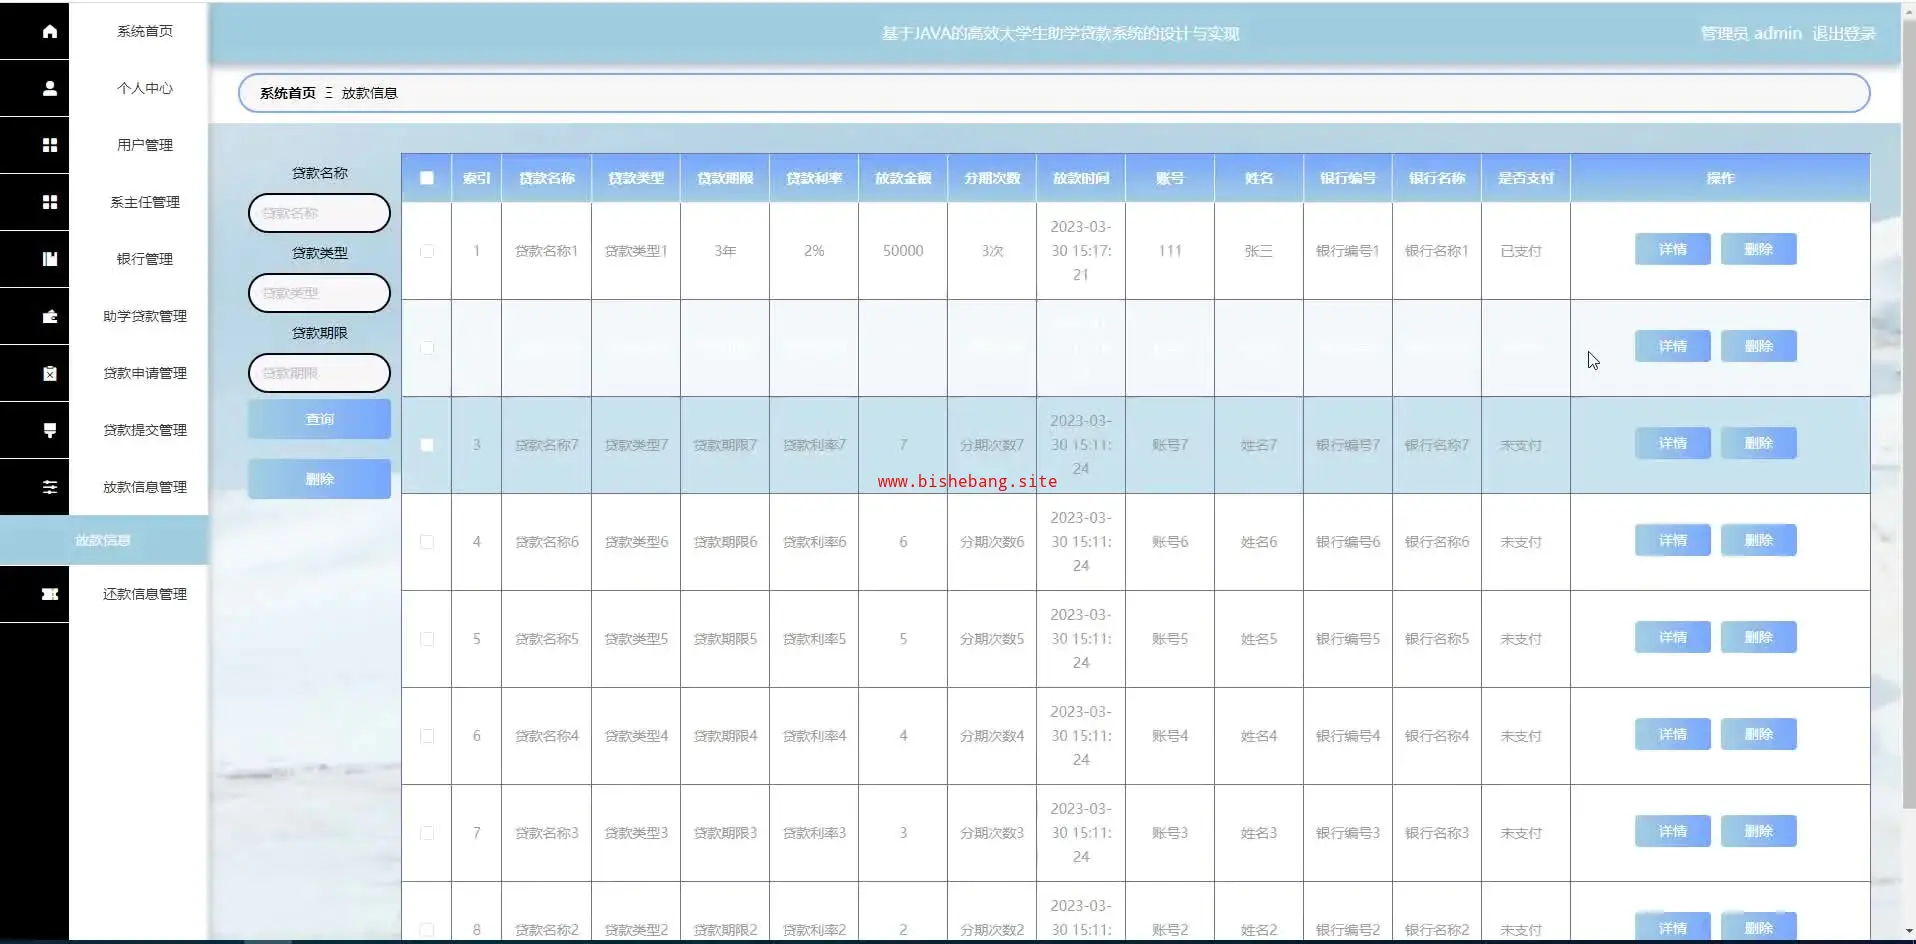Click the 姓名6 cell

(x=1259, y=542)
